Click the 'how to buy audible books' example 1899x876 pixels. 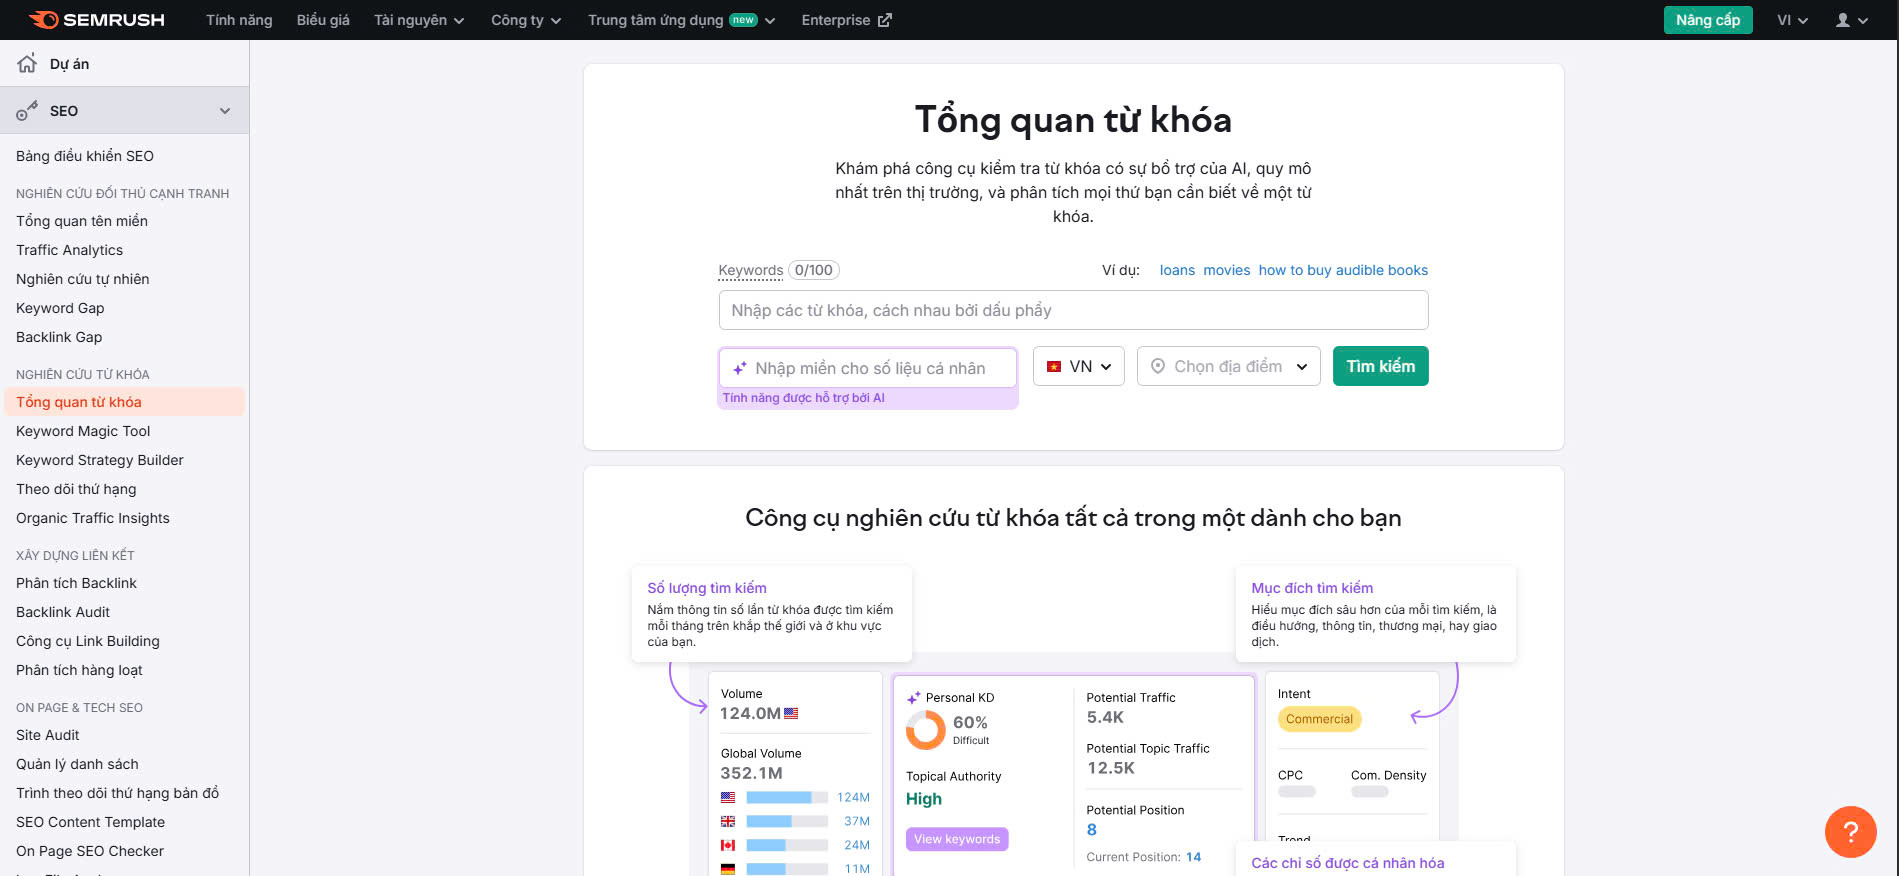(x=1343, y=270)
